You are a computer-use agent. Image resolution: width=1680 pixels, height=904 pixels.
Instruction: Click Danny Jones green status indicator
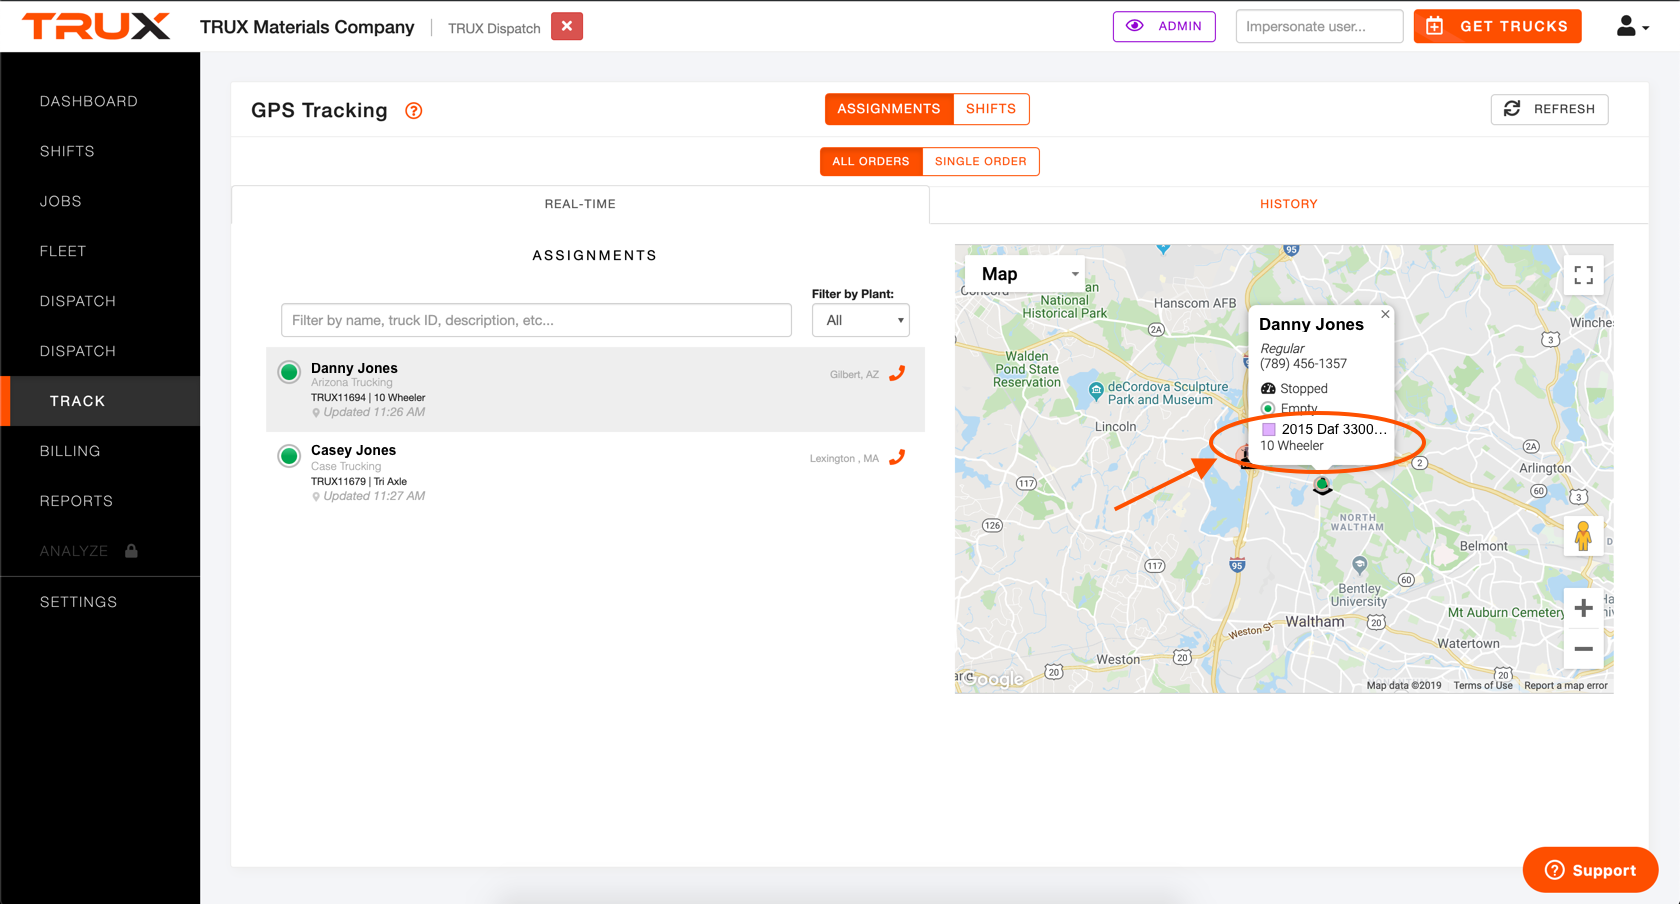pos(289,372)
